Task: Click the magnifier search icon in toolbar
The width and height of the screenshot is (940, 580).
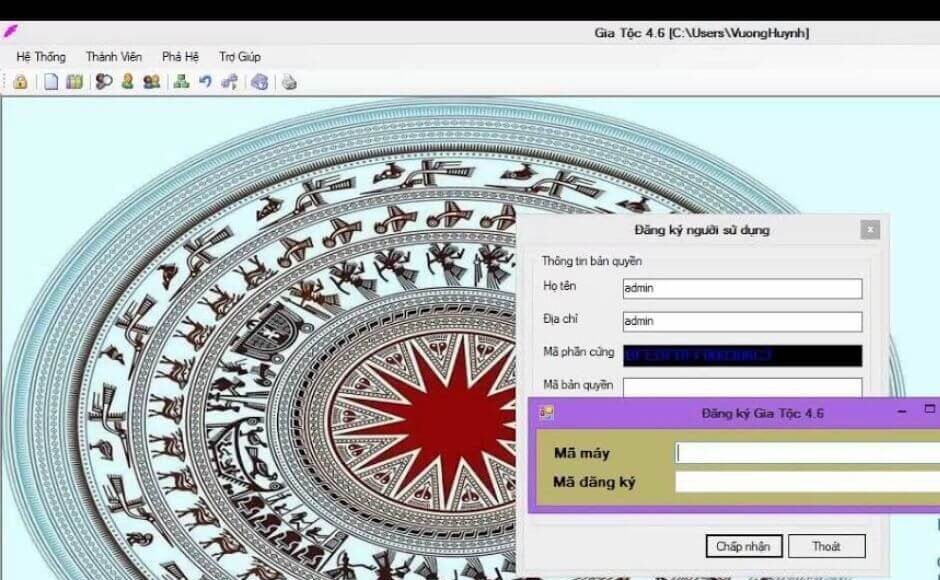Action: 104,82
